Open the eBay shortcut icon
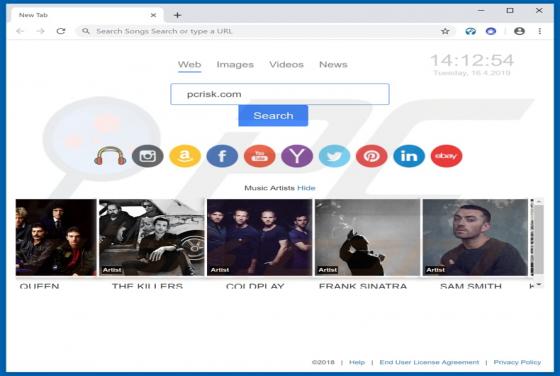560x376 pixels. click(x=446, y=156)
